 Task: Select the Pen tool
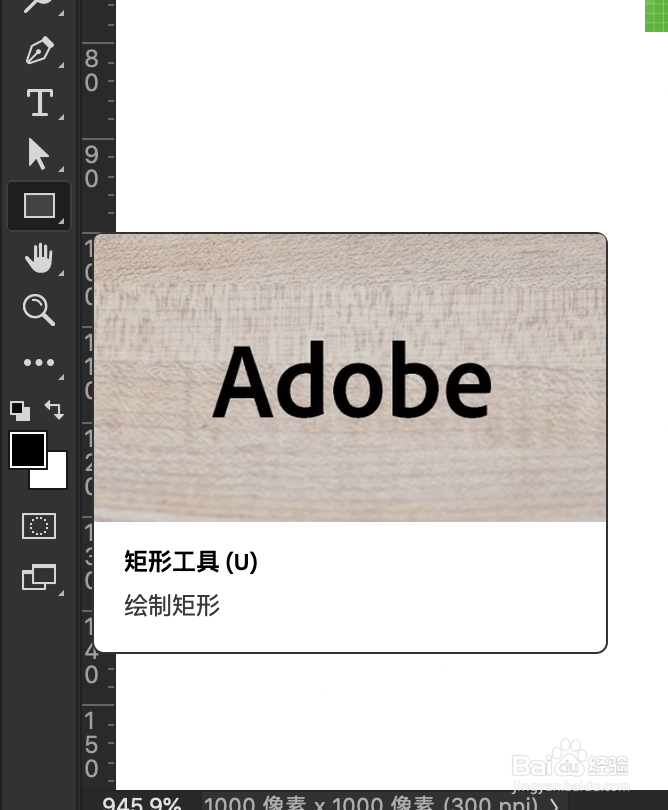click(x=39, y=51)
